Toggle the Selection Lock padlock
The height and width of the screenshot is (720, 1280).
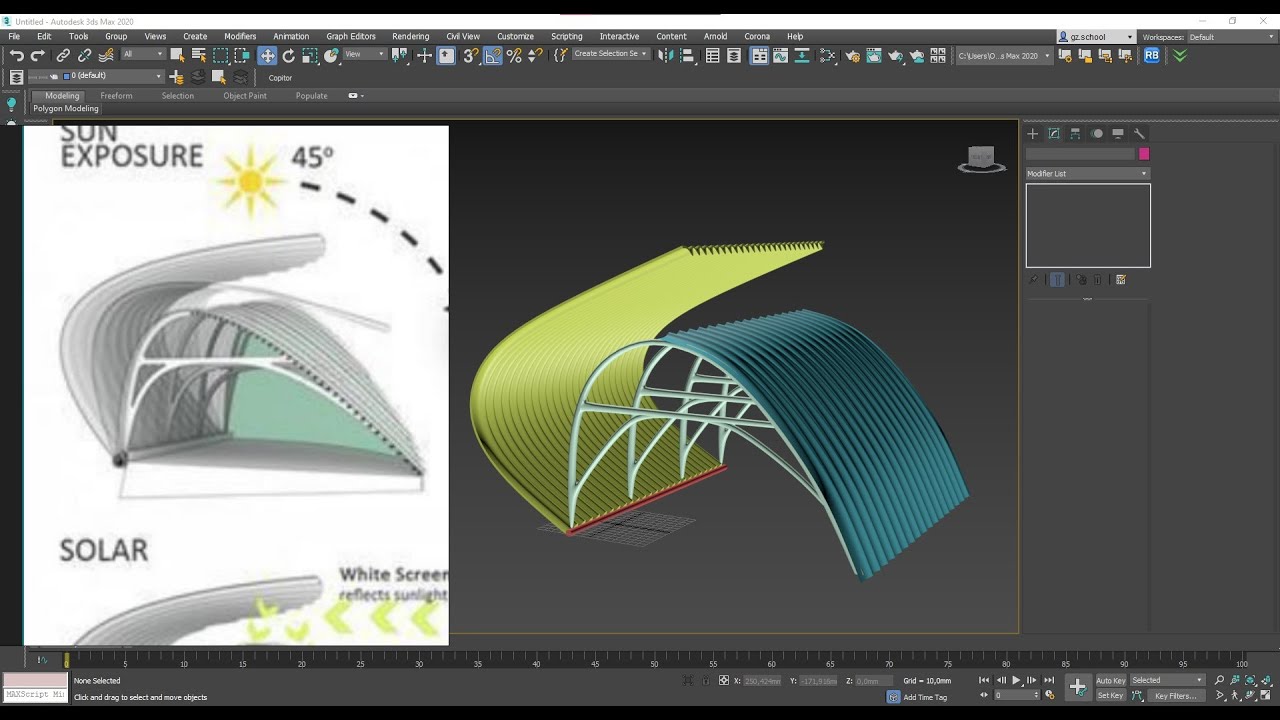[x=706, y=680]
